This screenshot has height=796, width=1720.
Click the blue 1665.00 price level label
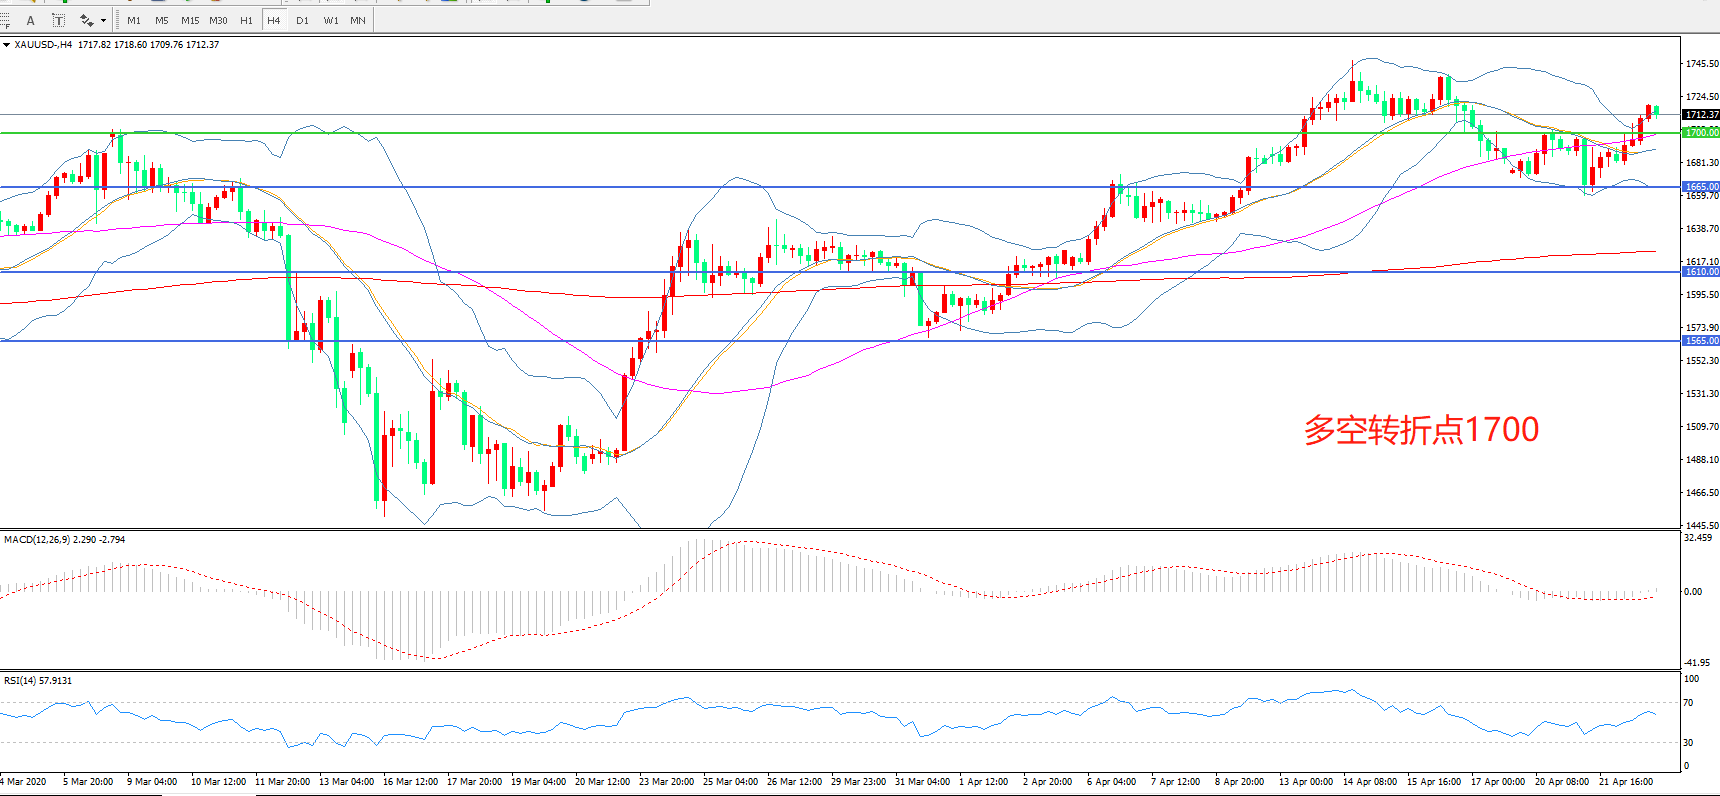pyautogui.click(x=1700, y=187)
